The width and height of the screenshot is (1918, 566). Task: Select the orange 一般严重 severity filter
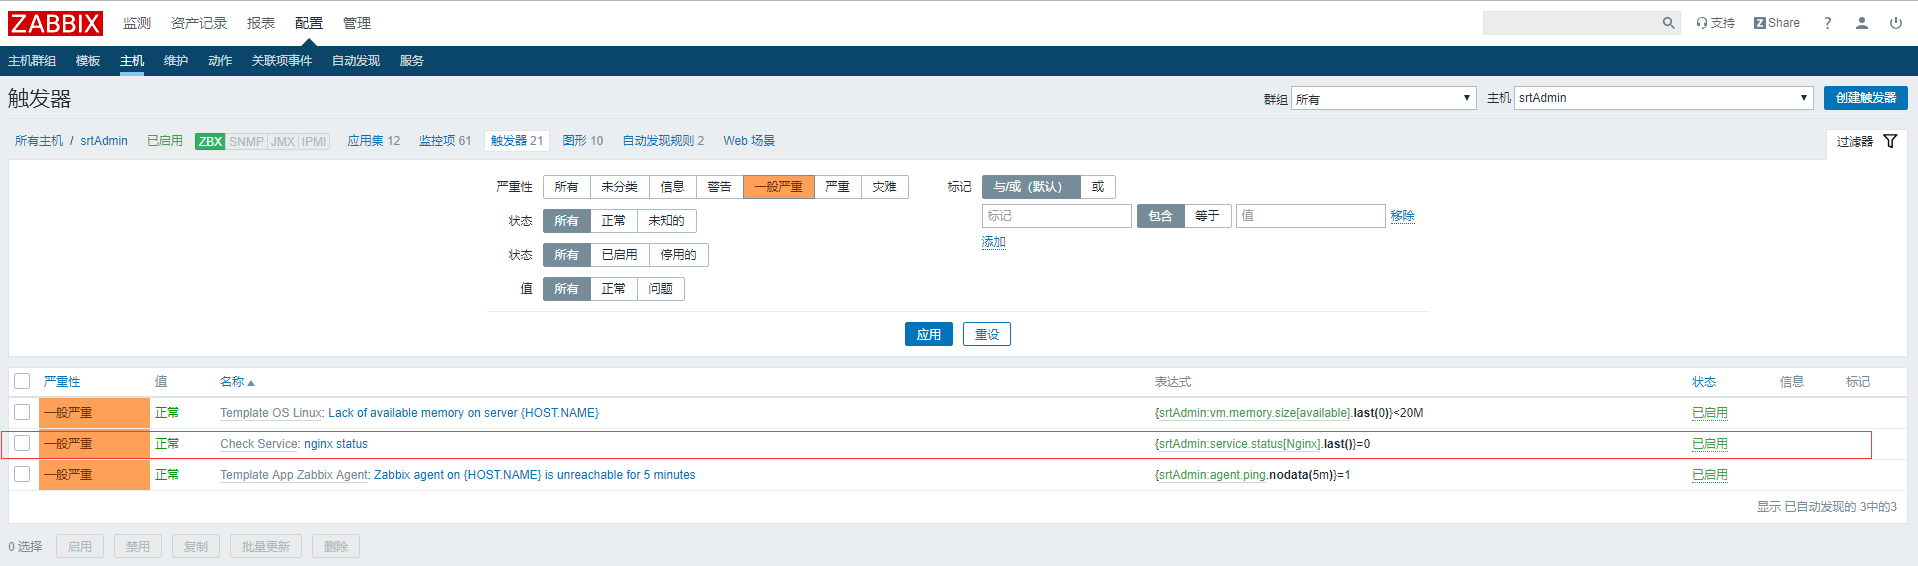coord(778,187)
